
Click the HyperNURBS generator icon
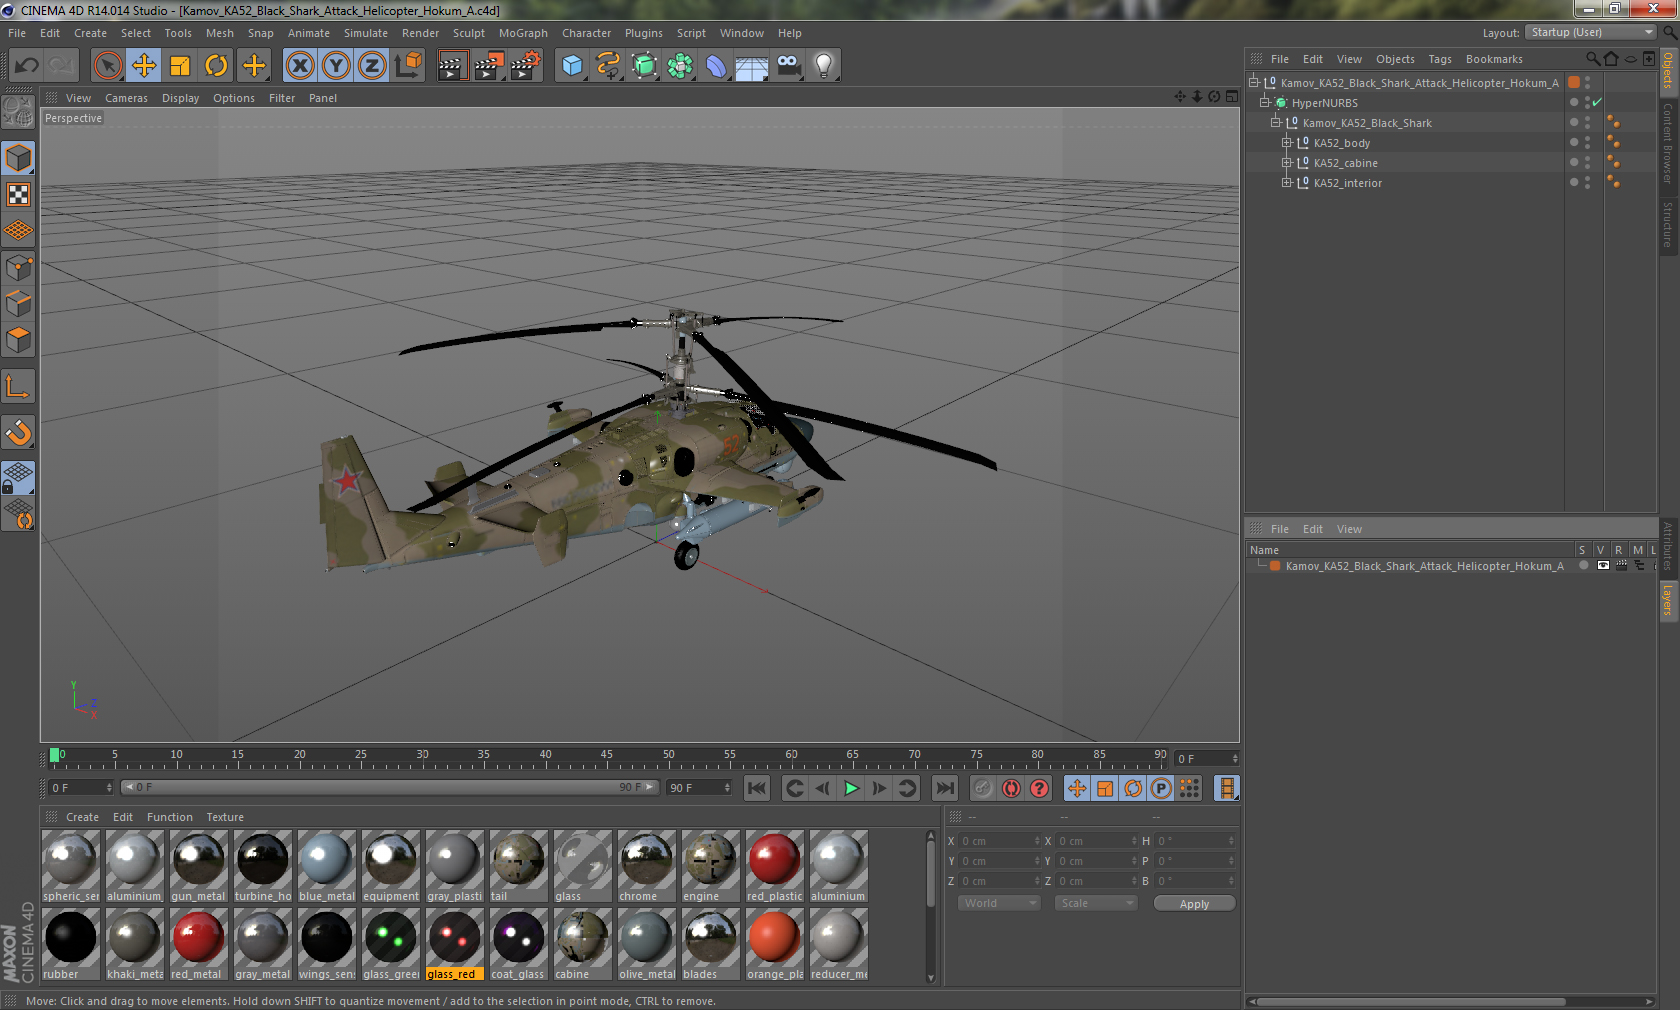point(644,66)
